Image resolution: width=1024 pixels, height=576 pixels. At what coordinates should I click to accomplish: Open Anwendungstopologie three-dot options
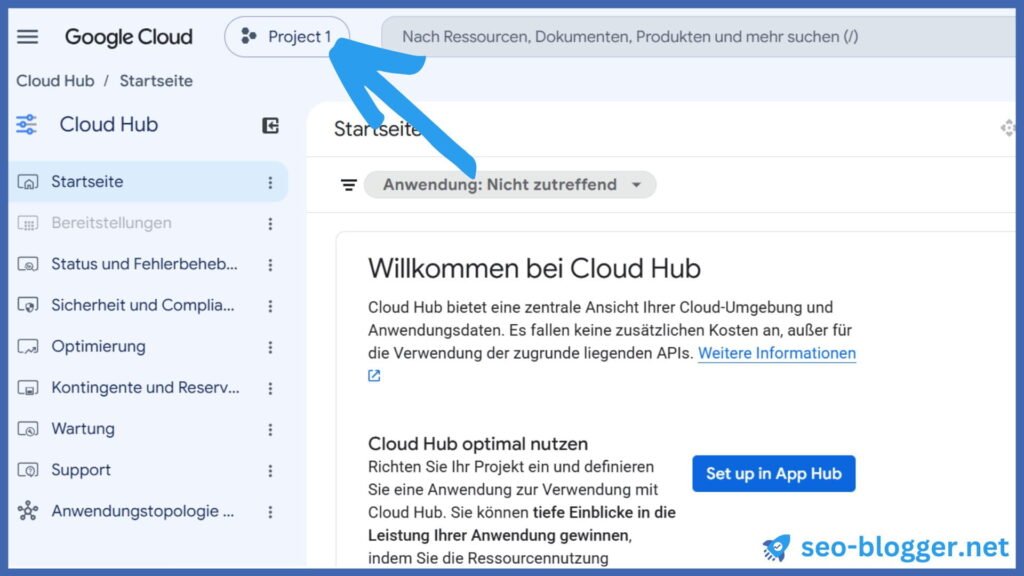(270, 511)
